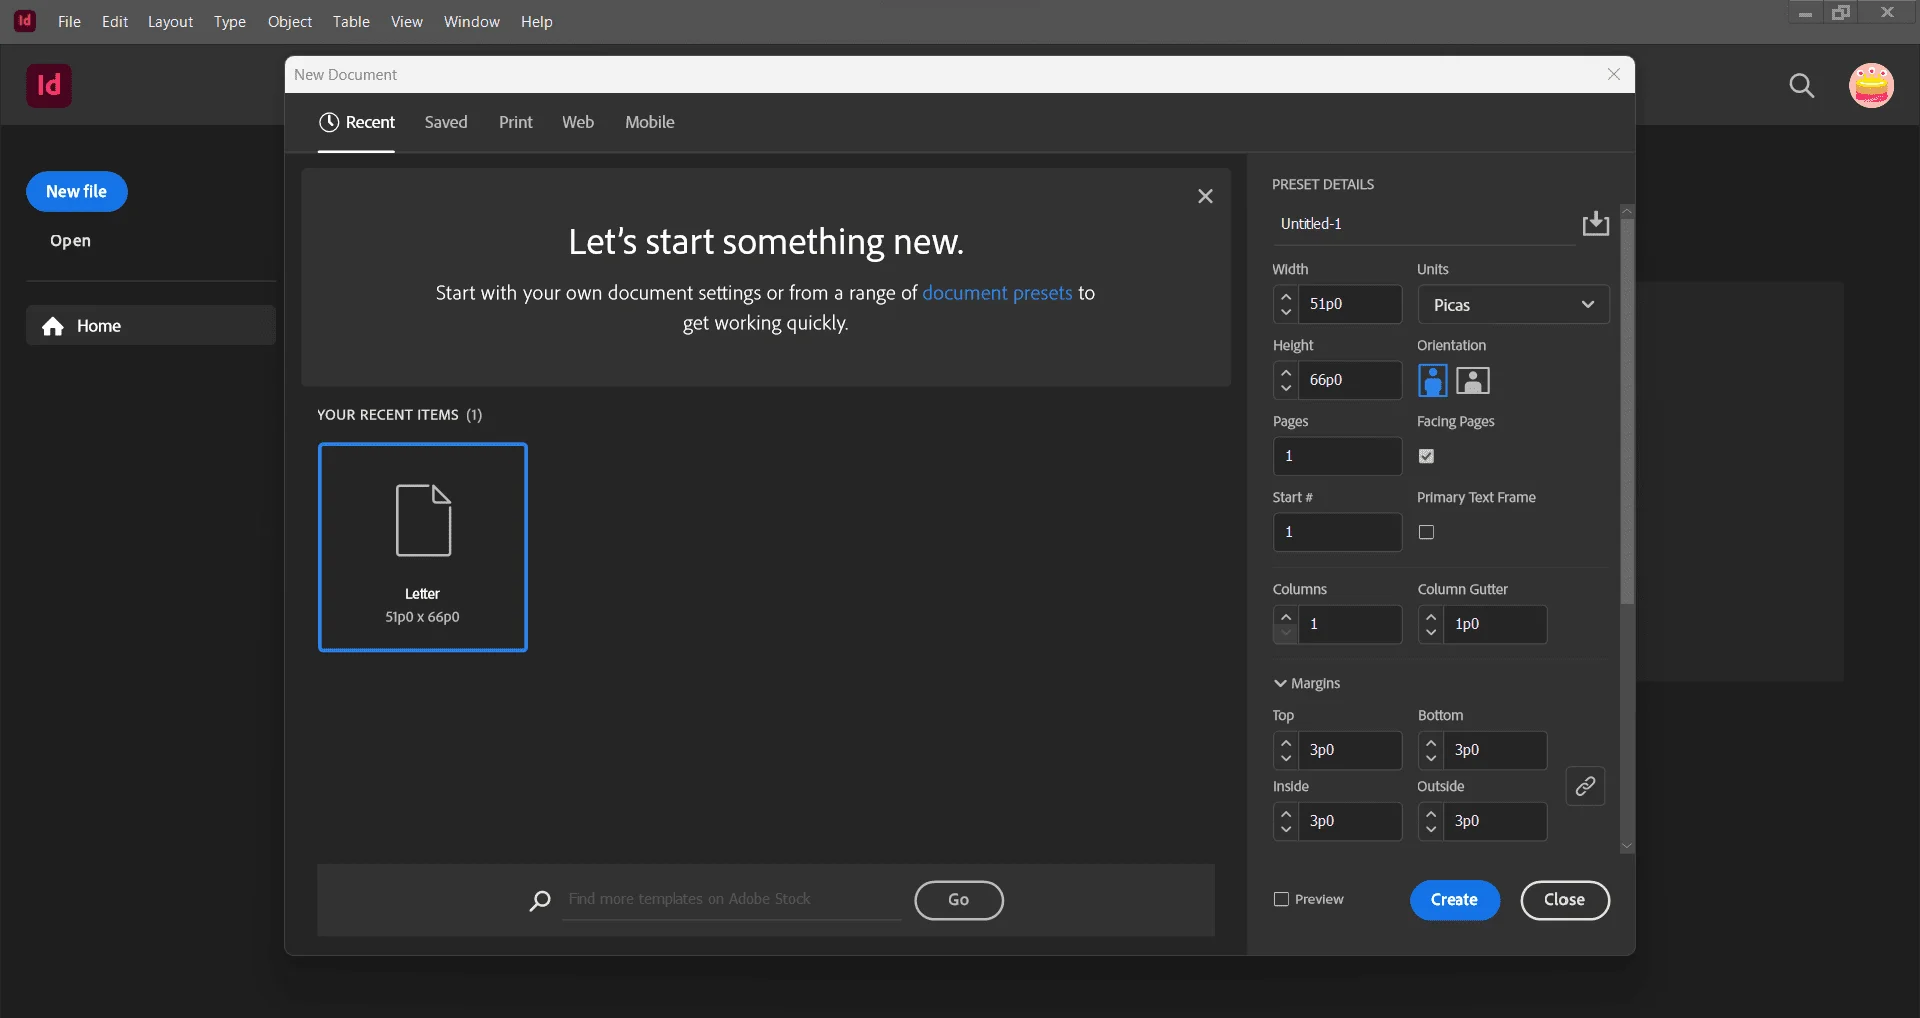Viewport: 1920px width, 1018px height.
Task: Select the Letter recent item thumbnail
Action: [x=423, y=547]
